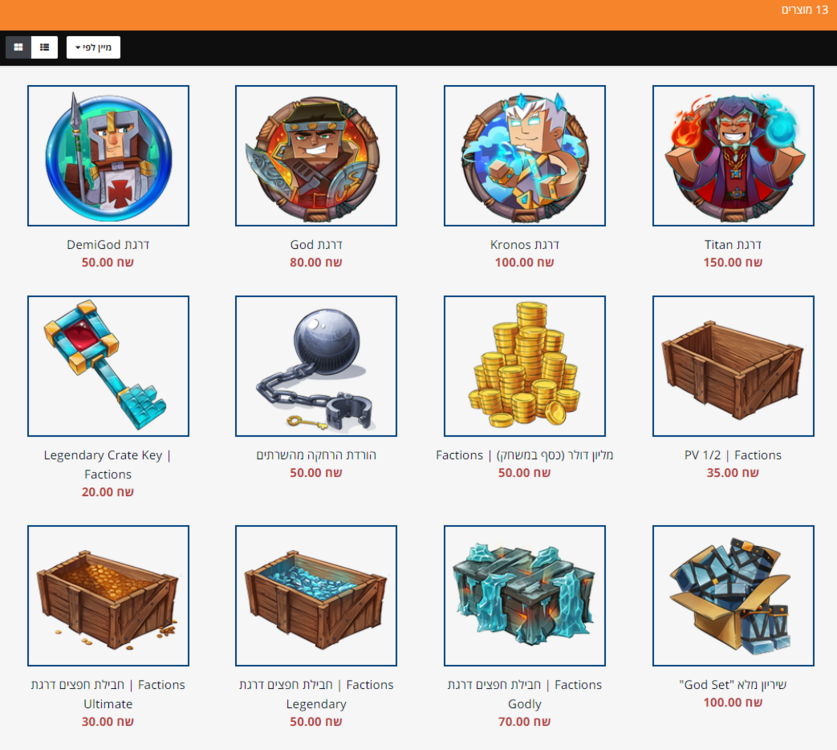Screen dimensions: 837x750
Task: Click the ball and chain unban image
Action: coord(316,366)
